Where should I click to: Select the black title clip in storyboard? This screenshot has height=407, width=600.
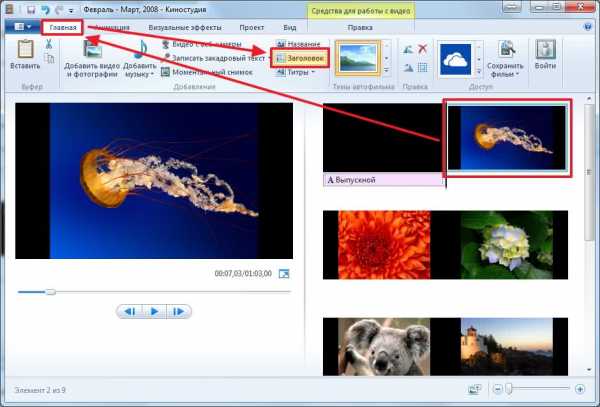pyautogui.click(x=383, y=138)
